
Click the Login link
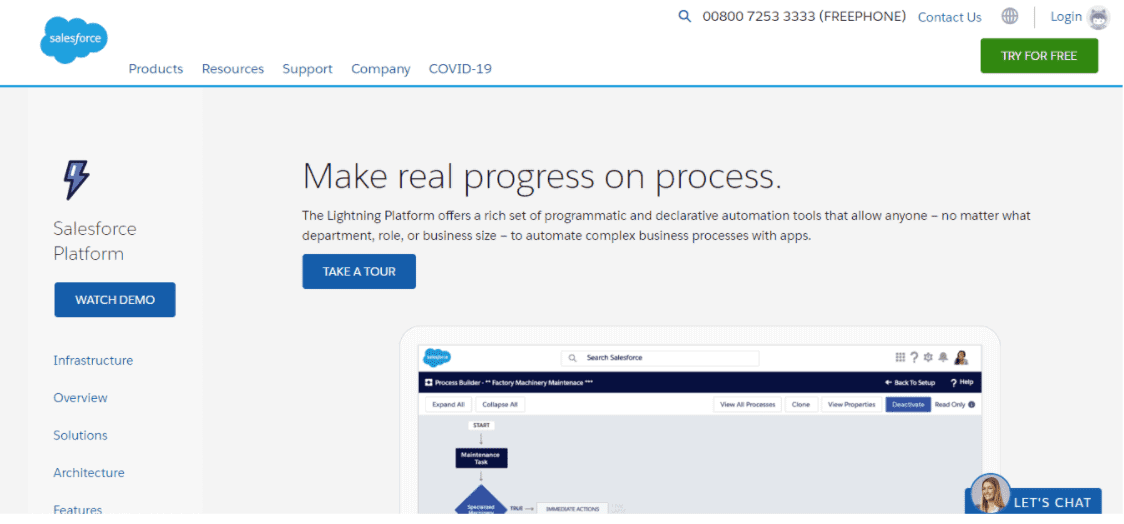coord(1066,16)
